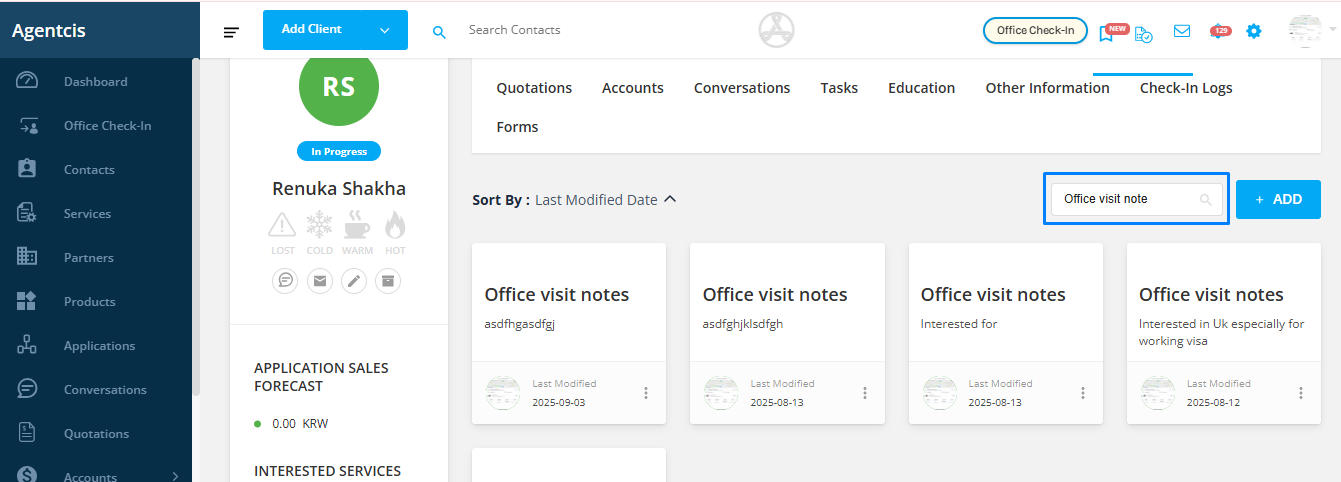Open the settings gear icon
This screenshot has height=482, width=1341.
pyautogui.click(x=1253, y=31)
